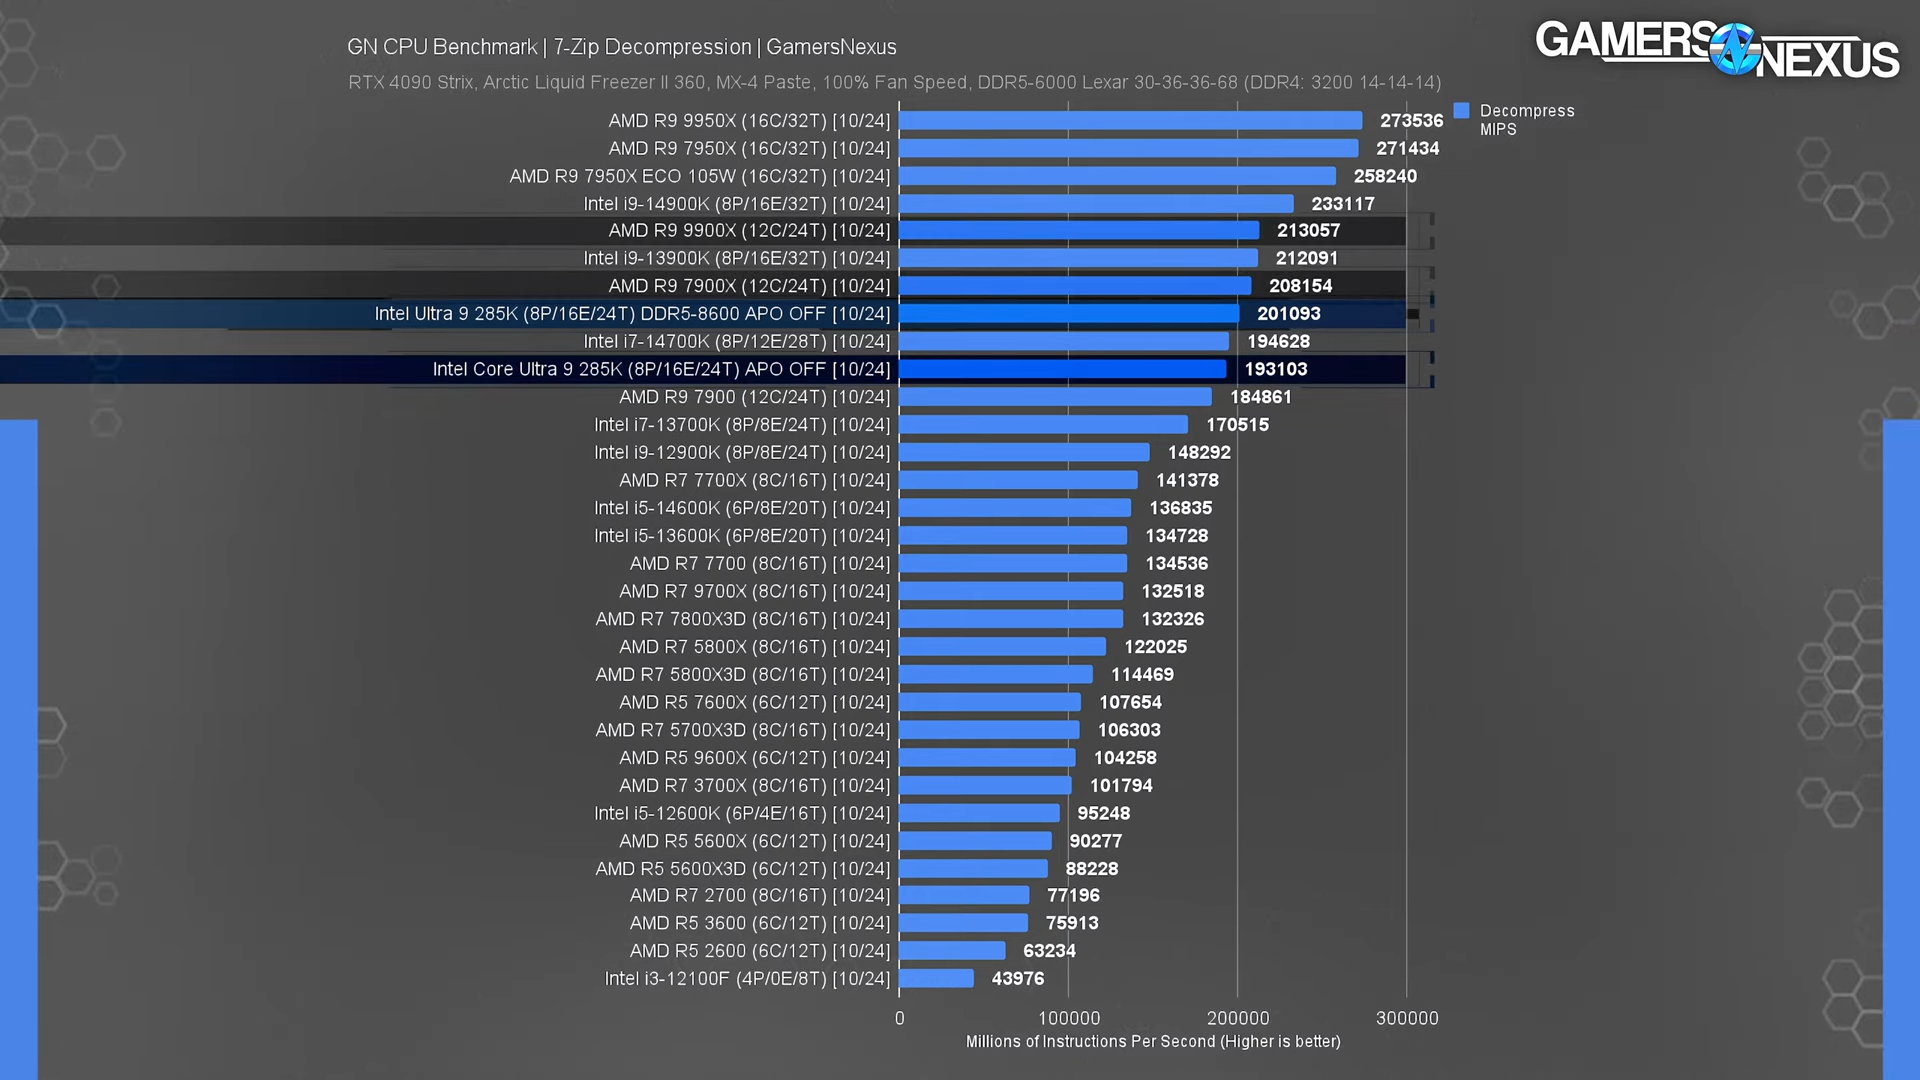
Task: Click the 'Intel Ultra 9 285K DDR5-8600 APO OFF' label
Action: coord(632,314)
